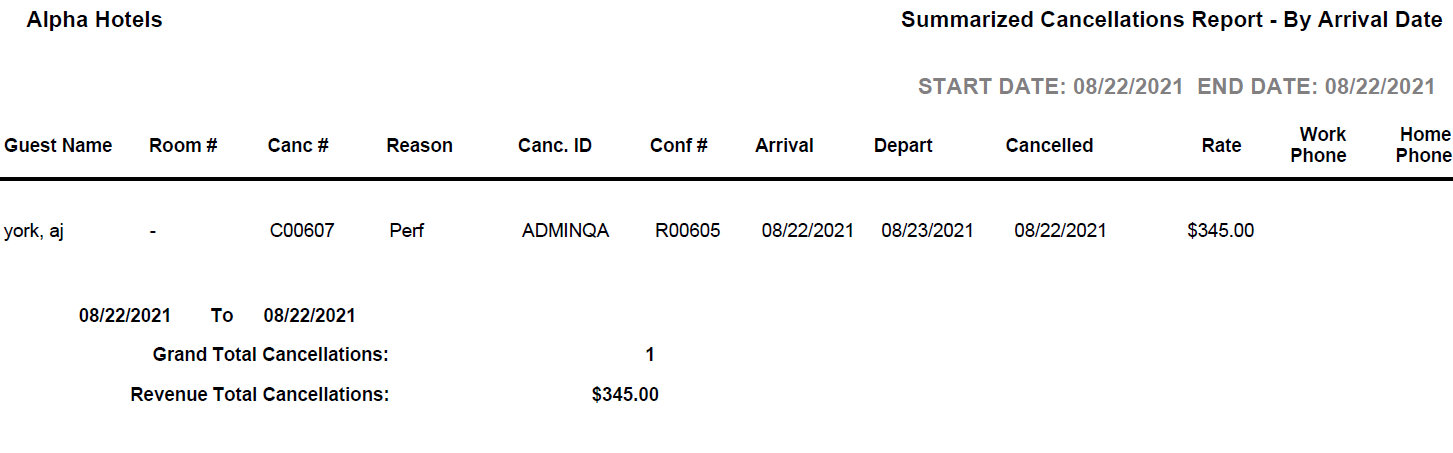Click the ADMINQA cancellation ID
1453x453 pixels.
pyautogui.click(x=565, y=231)
